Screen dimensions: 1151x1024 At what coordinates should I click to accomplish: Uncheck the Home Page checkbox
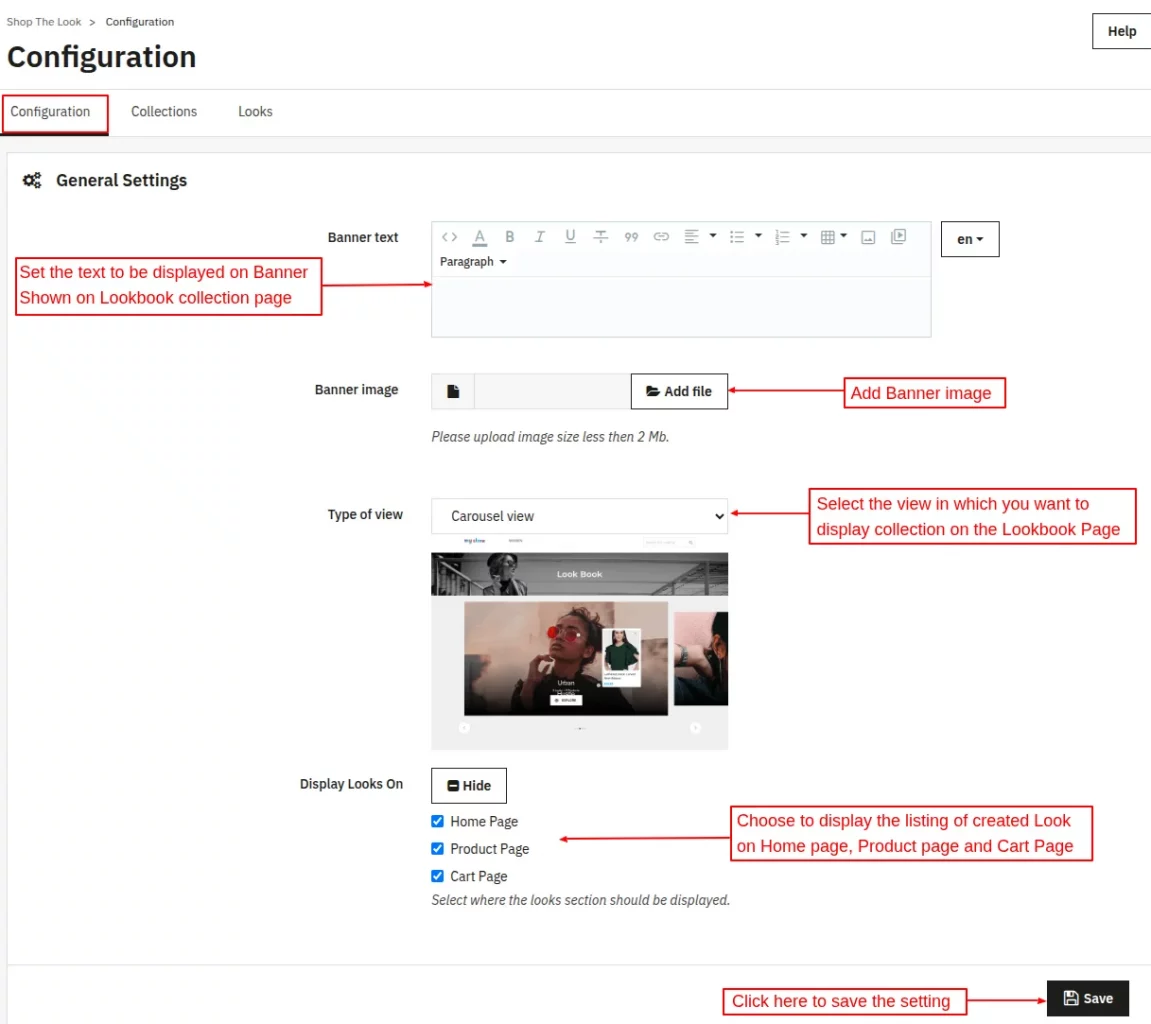pyautogui.click(x=437, y=821)
